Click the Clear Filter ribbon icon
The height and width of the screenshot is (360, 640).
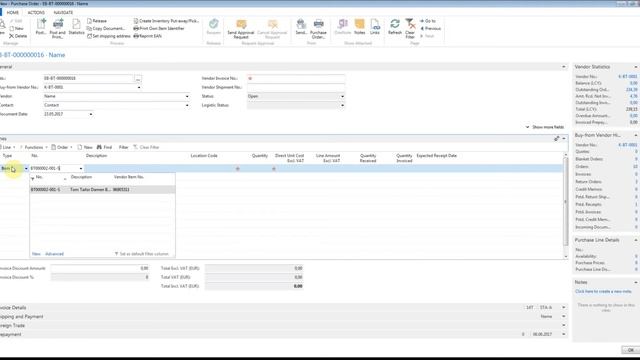410,28
